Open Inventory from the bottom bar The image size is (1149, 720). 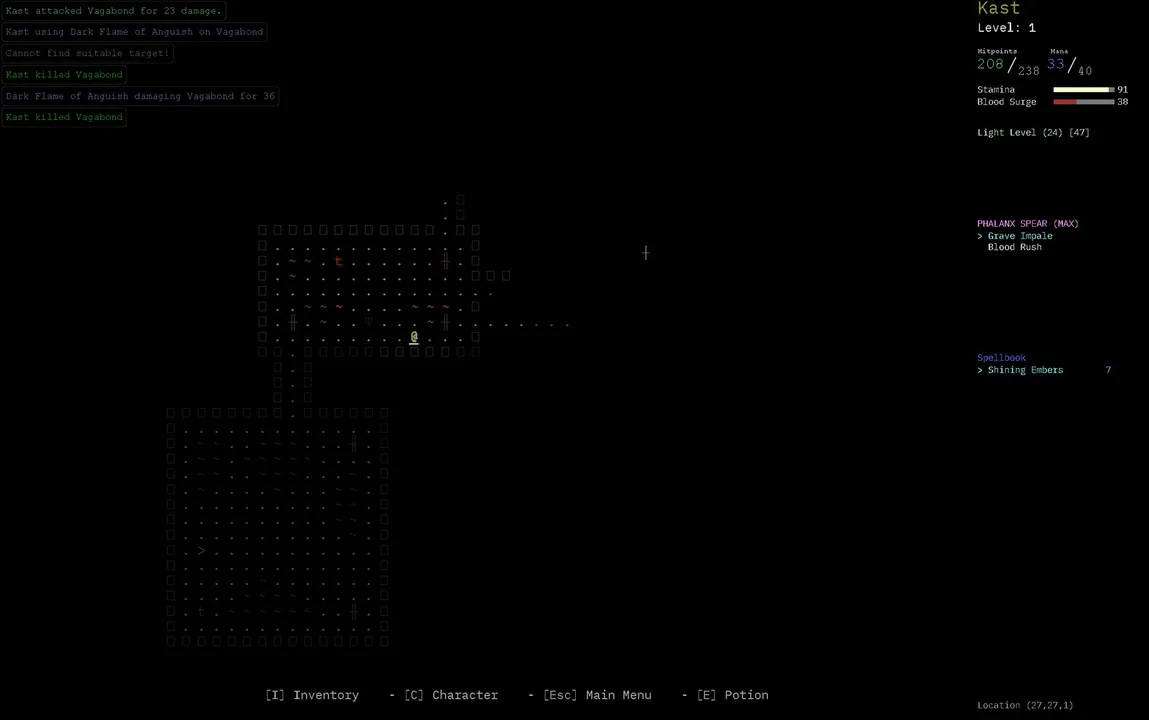[312, 695]
